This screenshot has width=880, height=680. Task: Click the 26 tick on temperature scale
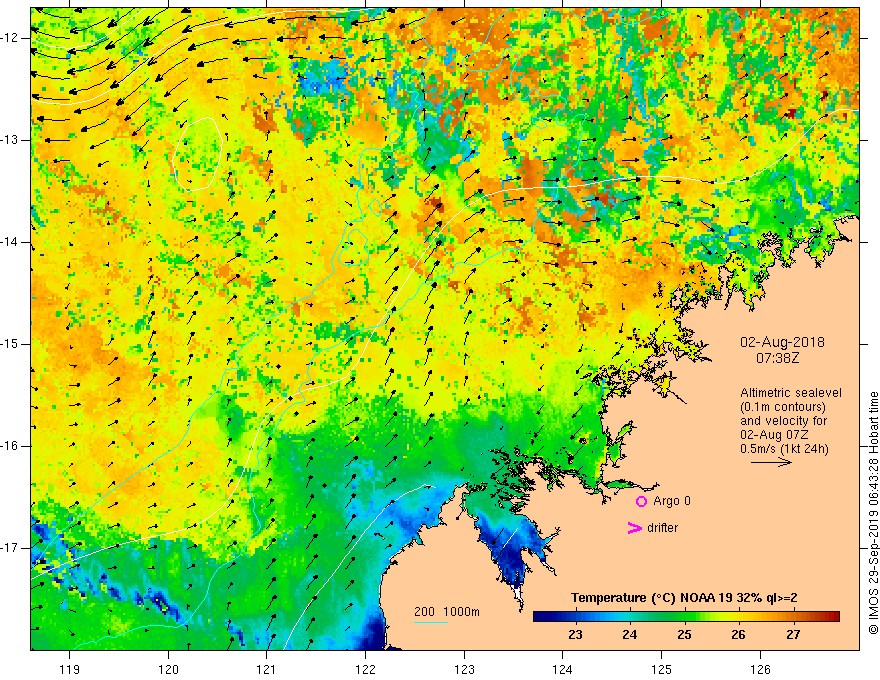coord(739,635)
